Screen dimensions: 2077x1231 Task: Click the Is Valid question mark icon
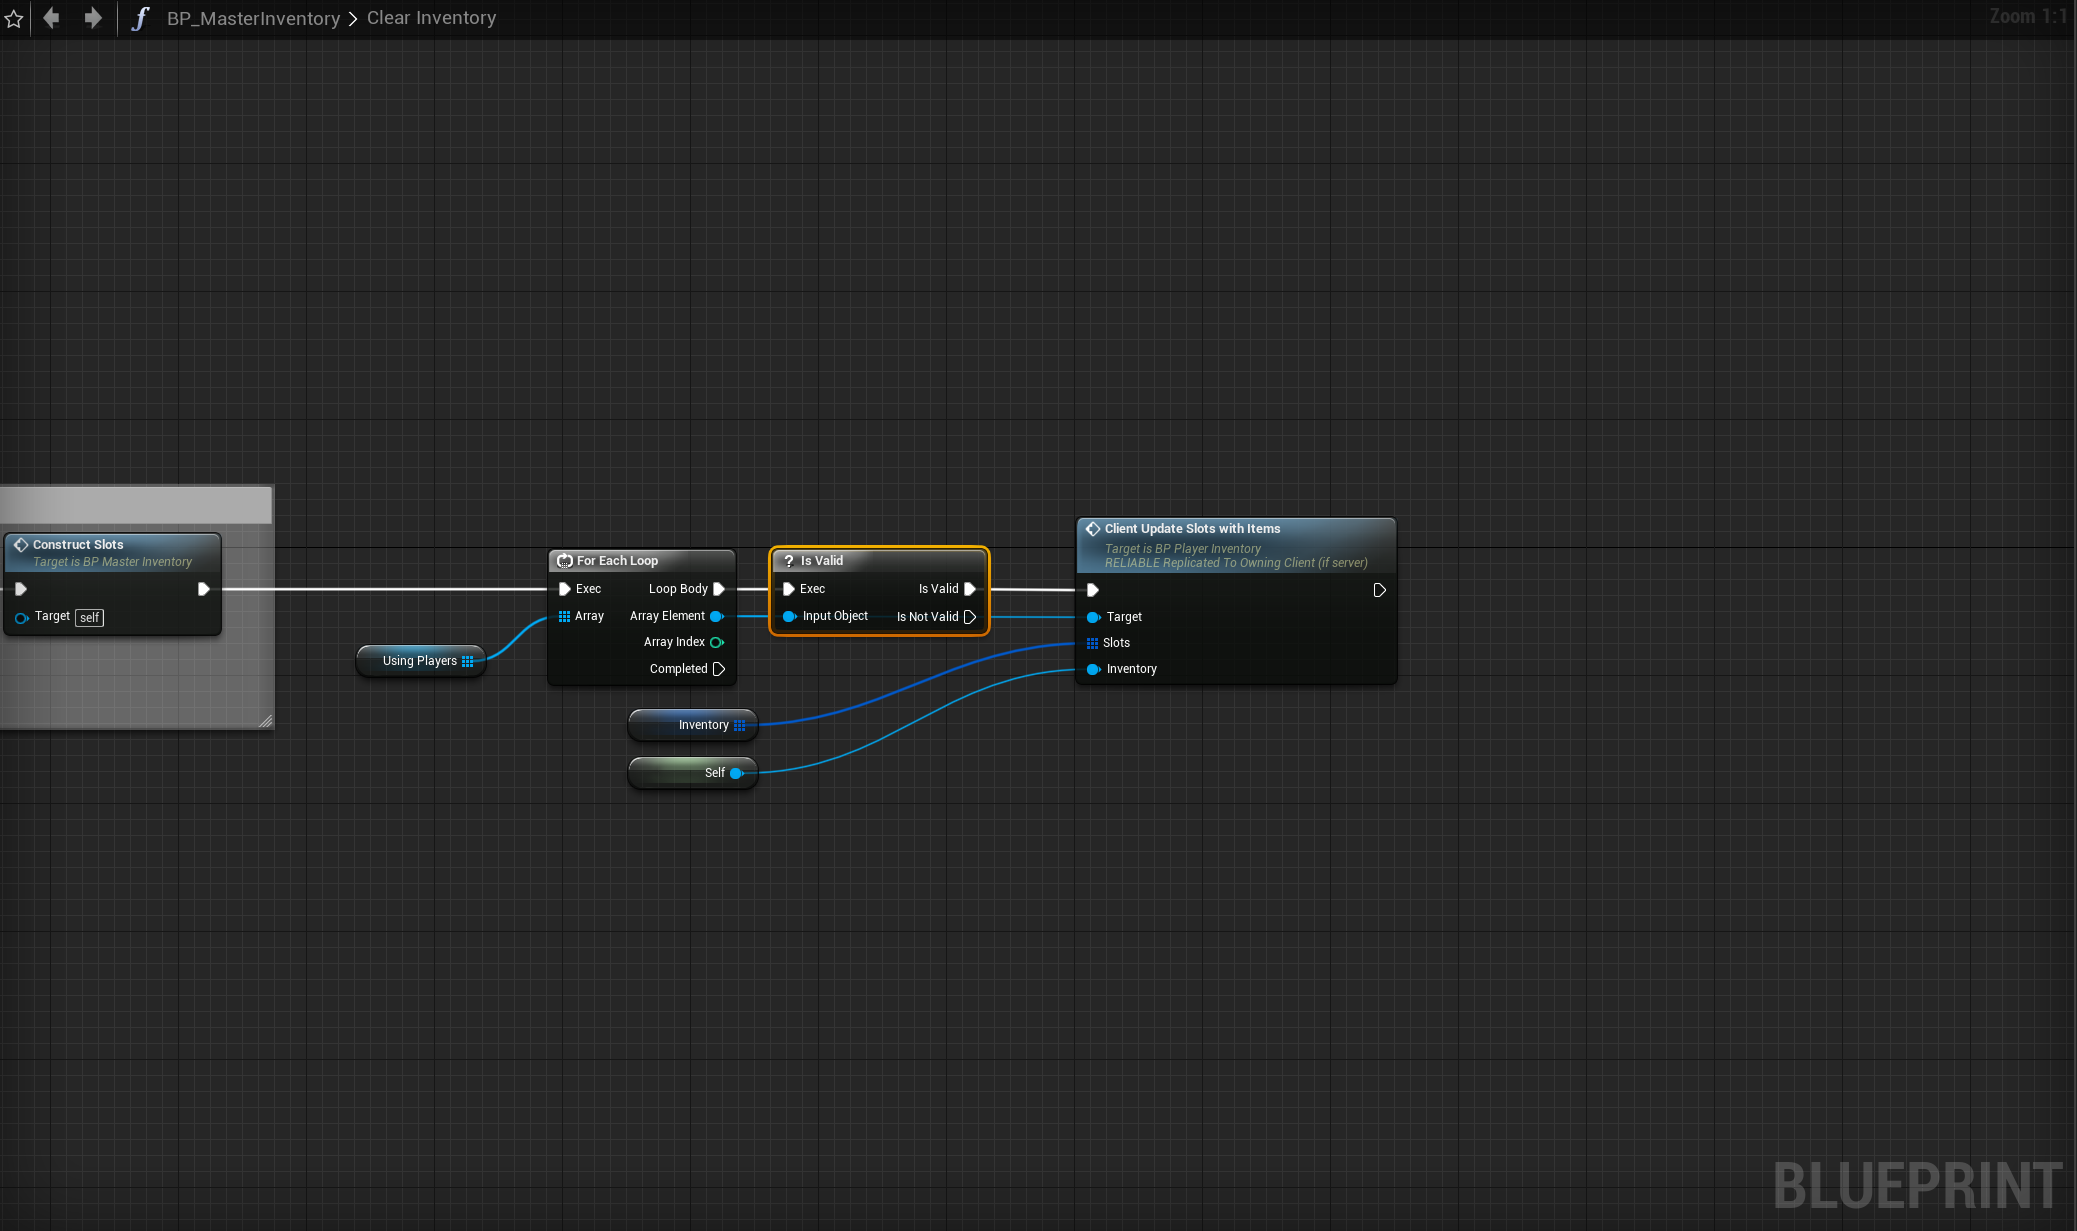[789, 561]
